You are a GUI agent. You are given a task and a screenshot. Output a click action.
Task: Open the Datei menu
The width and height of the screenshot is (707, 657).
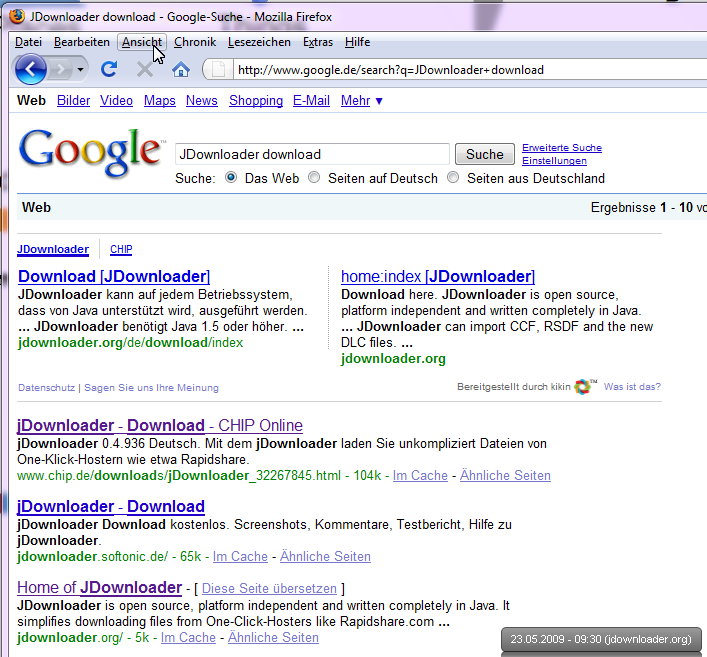click(x=28, y=42)
